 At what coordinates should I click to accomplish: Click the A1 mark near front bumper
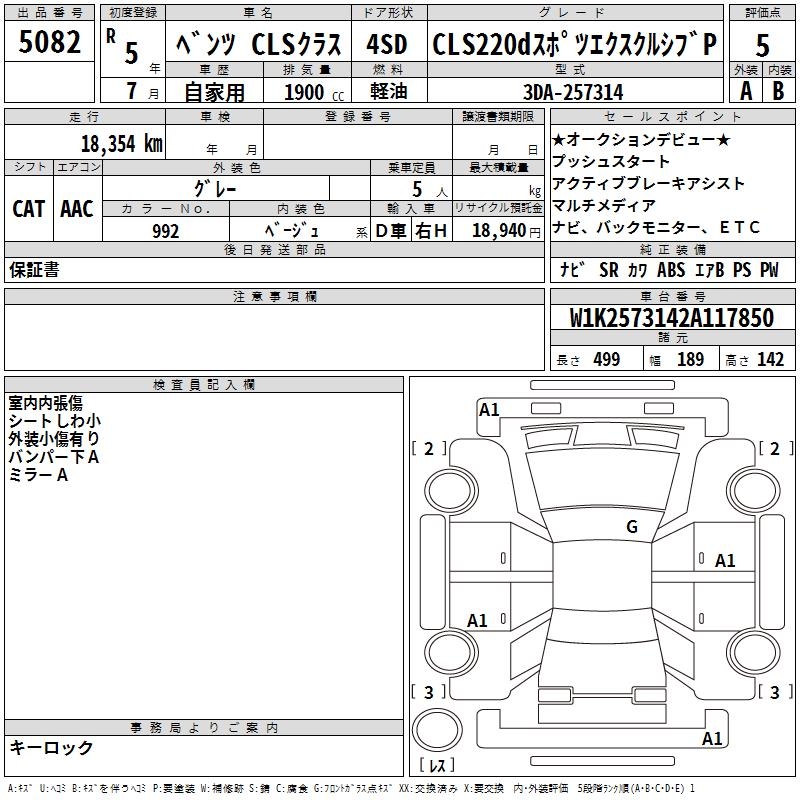[x=489, y=409]
